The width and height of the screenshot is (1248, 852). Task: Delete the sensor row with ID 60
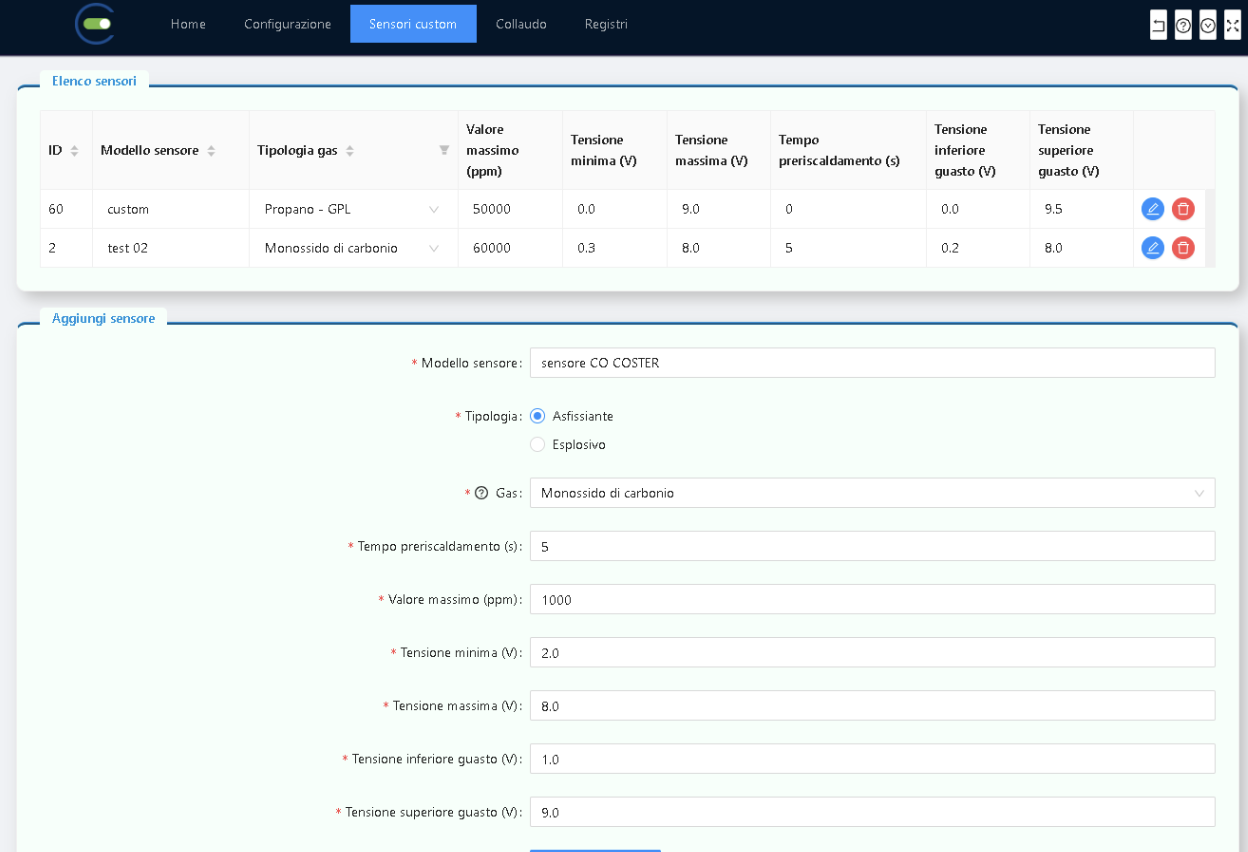1183,209
